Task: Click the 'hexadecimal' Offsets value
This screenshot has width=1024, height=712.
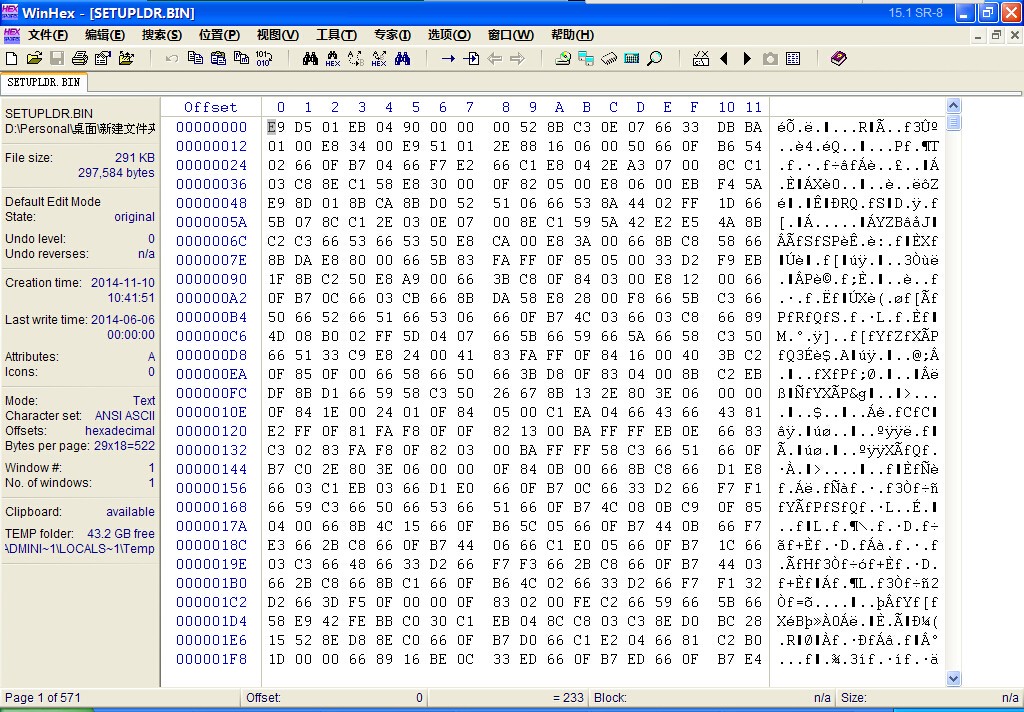Action: (120, 430)
